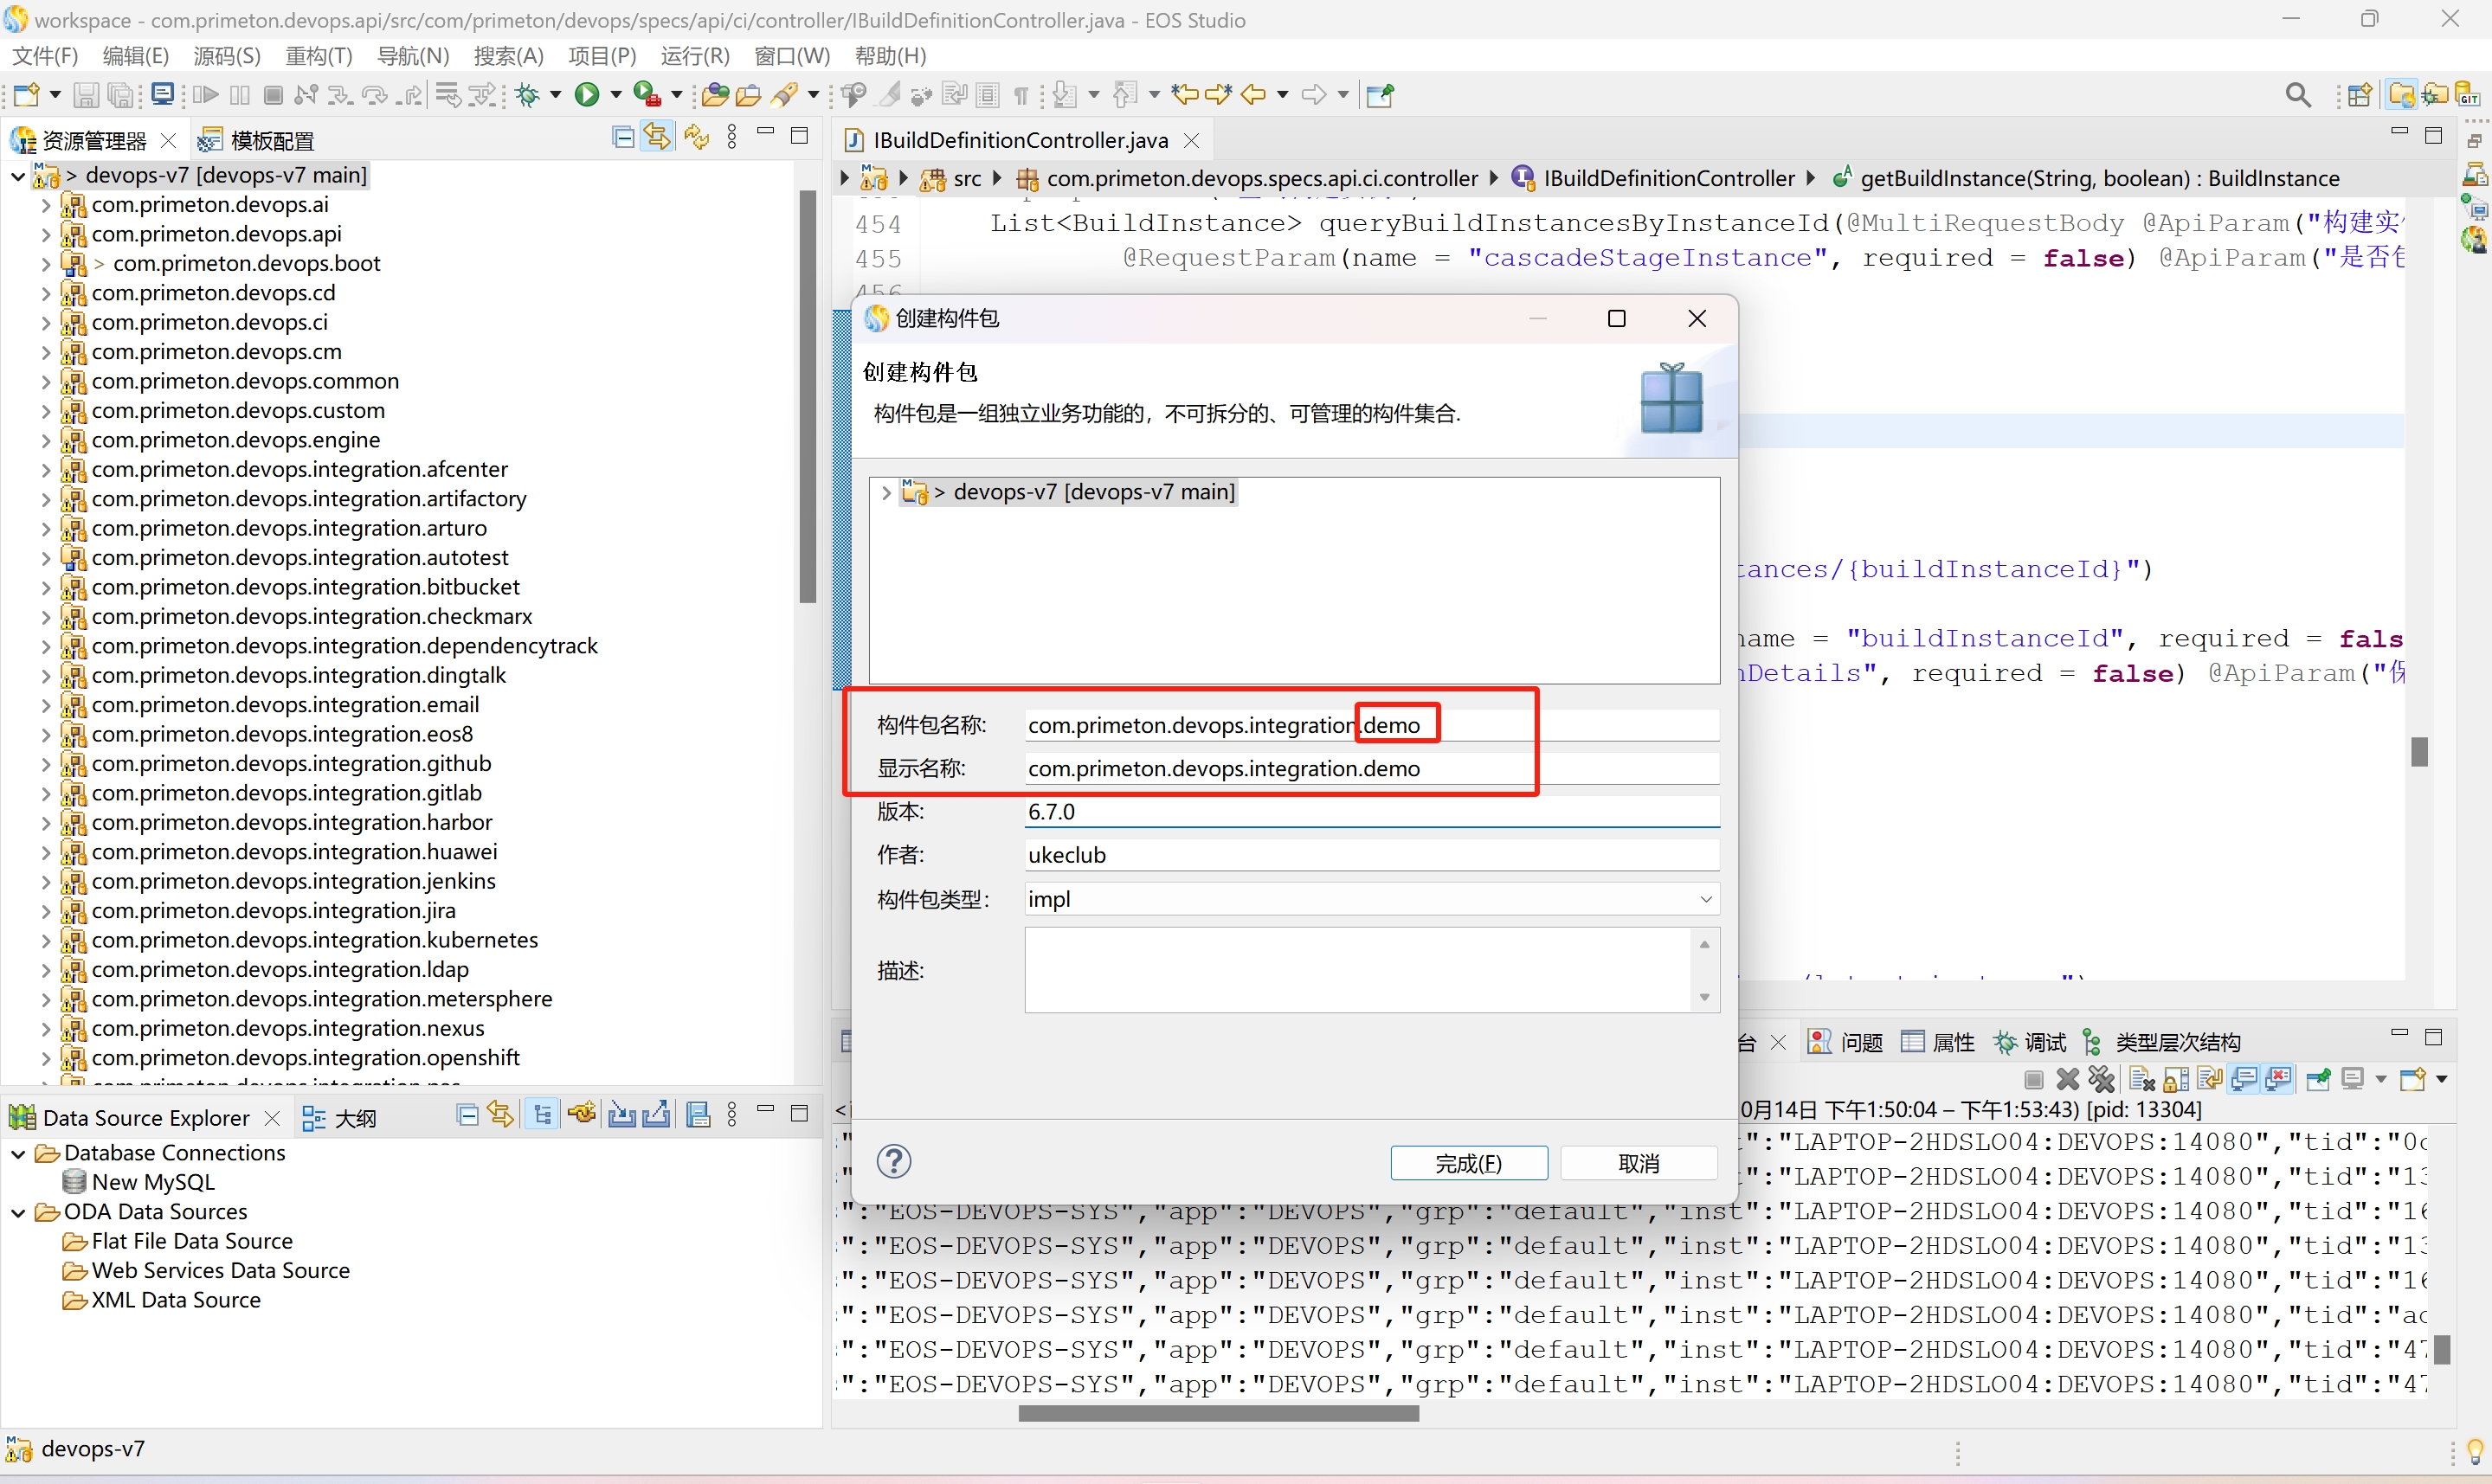Click Collapse All in resource explorer
The image size is (2492, 1484).
click(622, 137)
